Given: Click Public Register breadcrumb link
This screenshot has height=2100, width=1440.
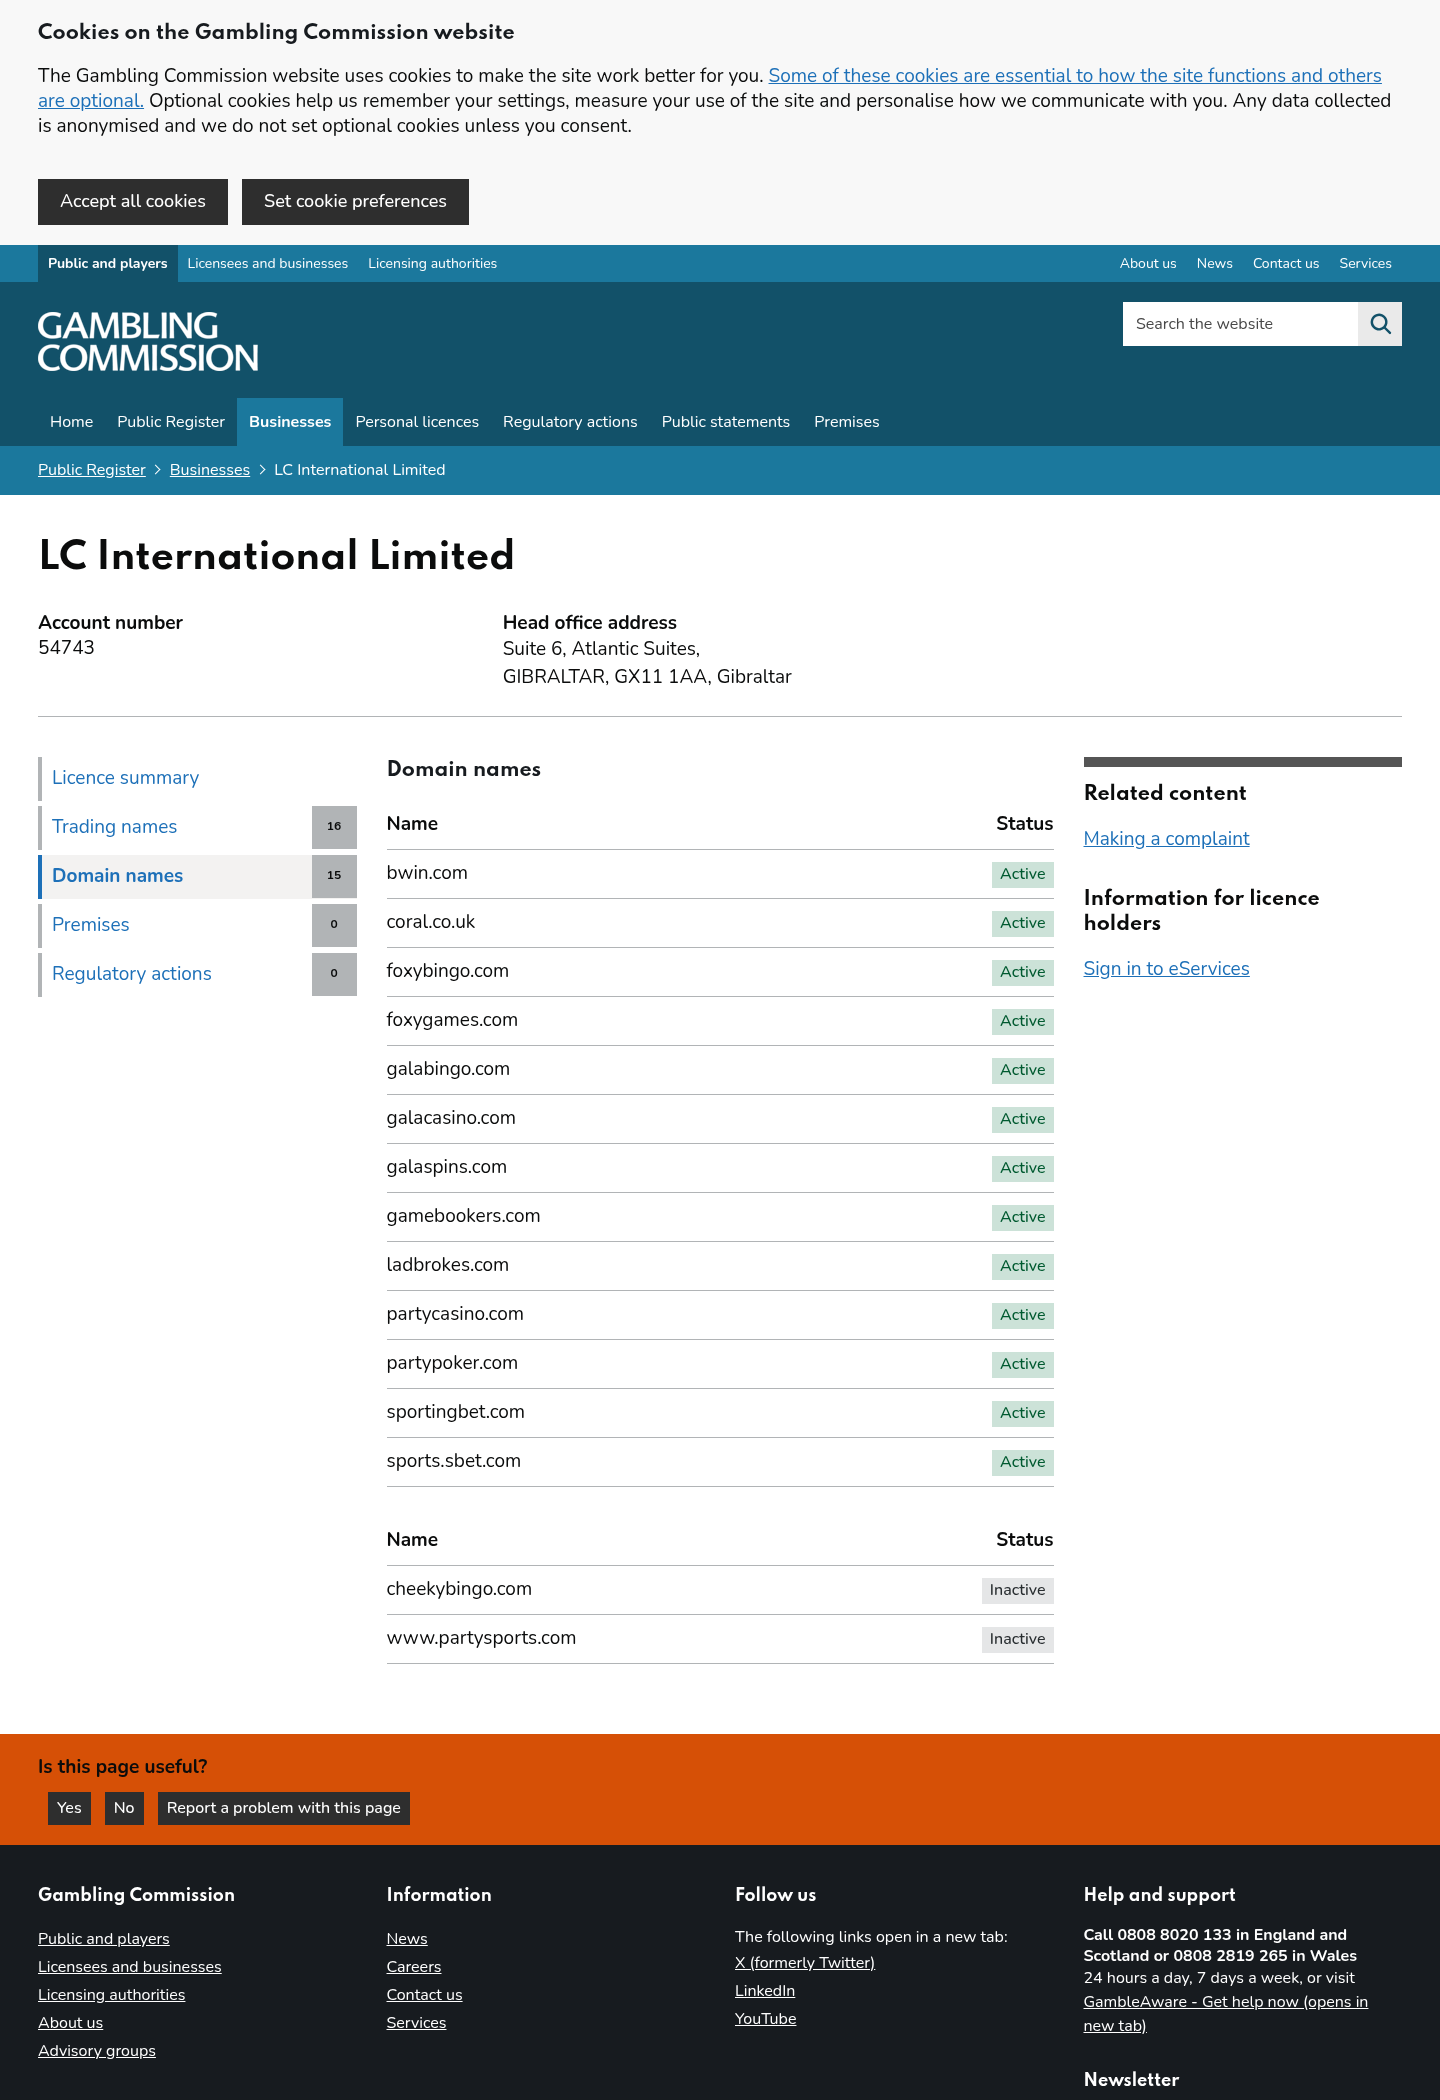Looking at the screenshot, I should click(92, 470).
